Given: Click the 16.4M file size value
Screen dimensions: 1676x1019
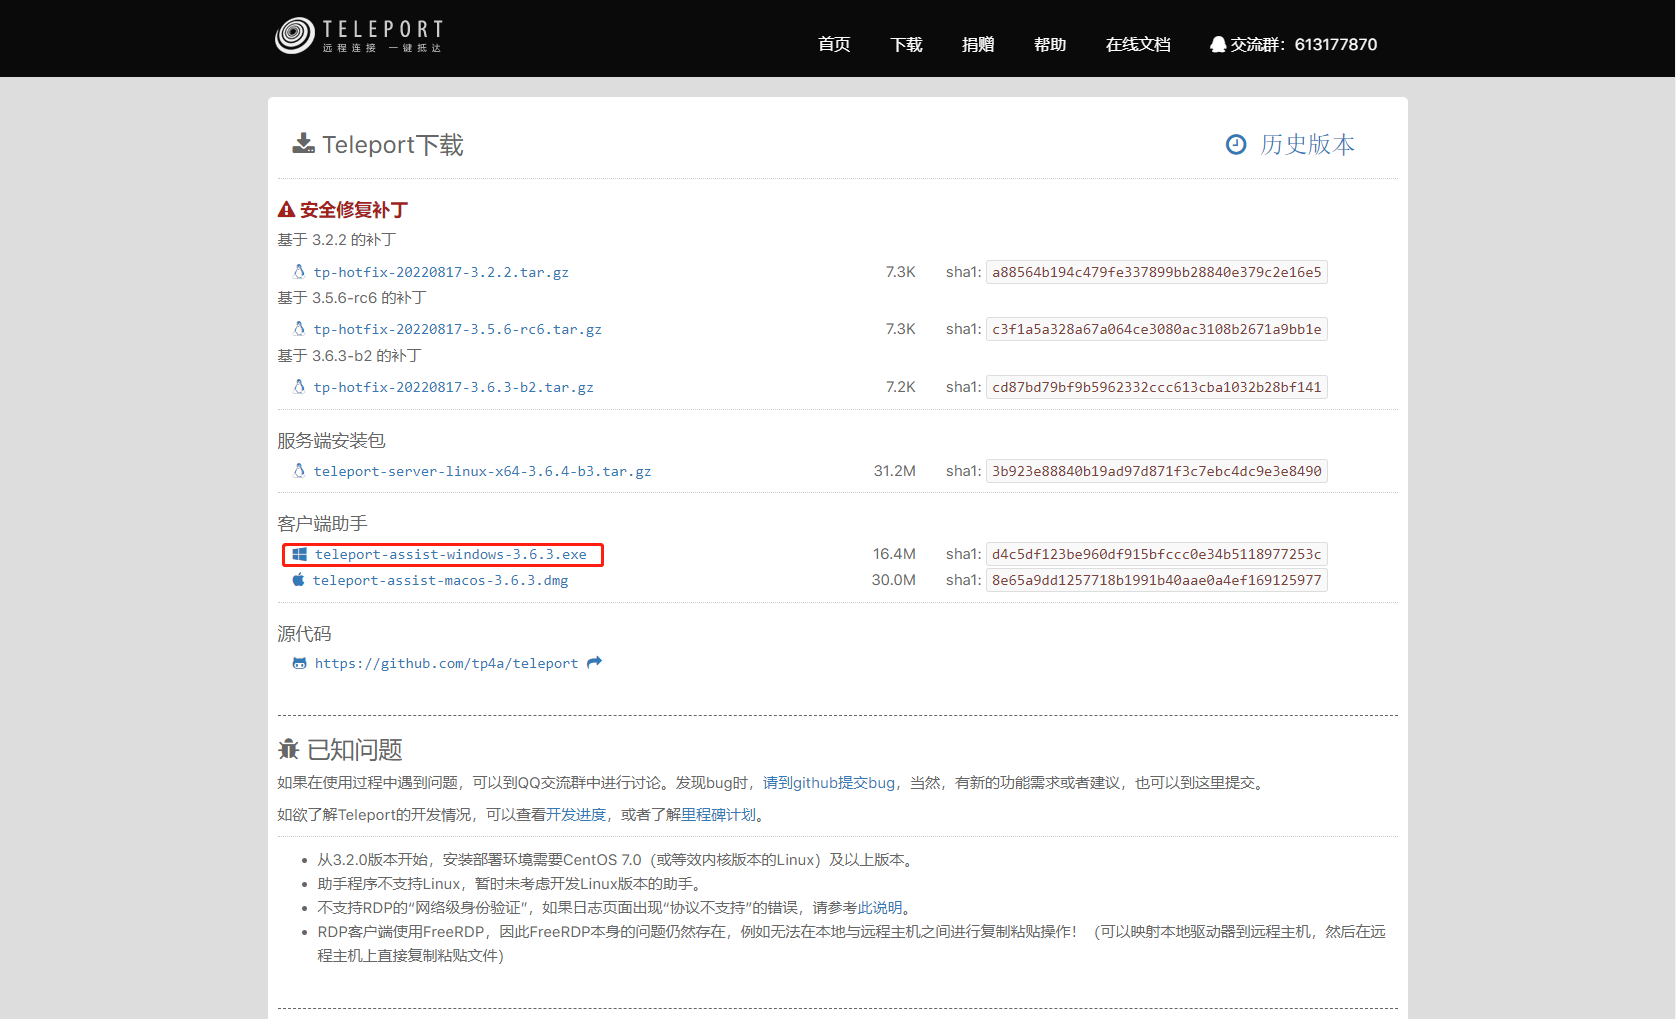Looking at the screenshot, I should (x=895, y=554).
